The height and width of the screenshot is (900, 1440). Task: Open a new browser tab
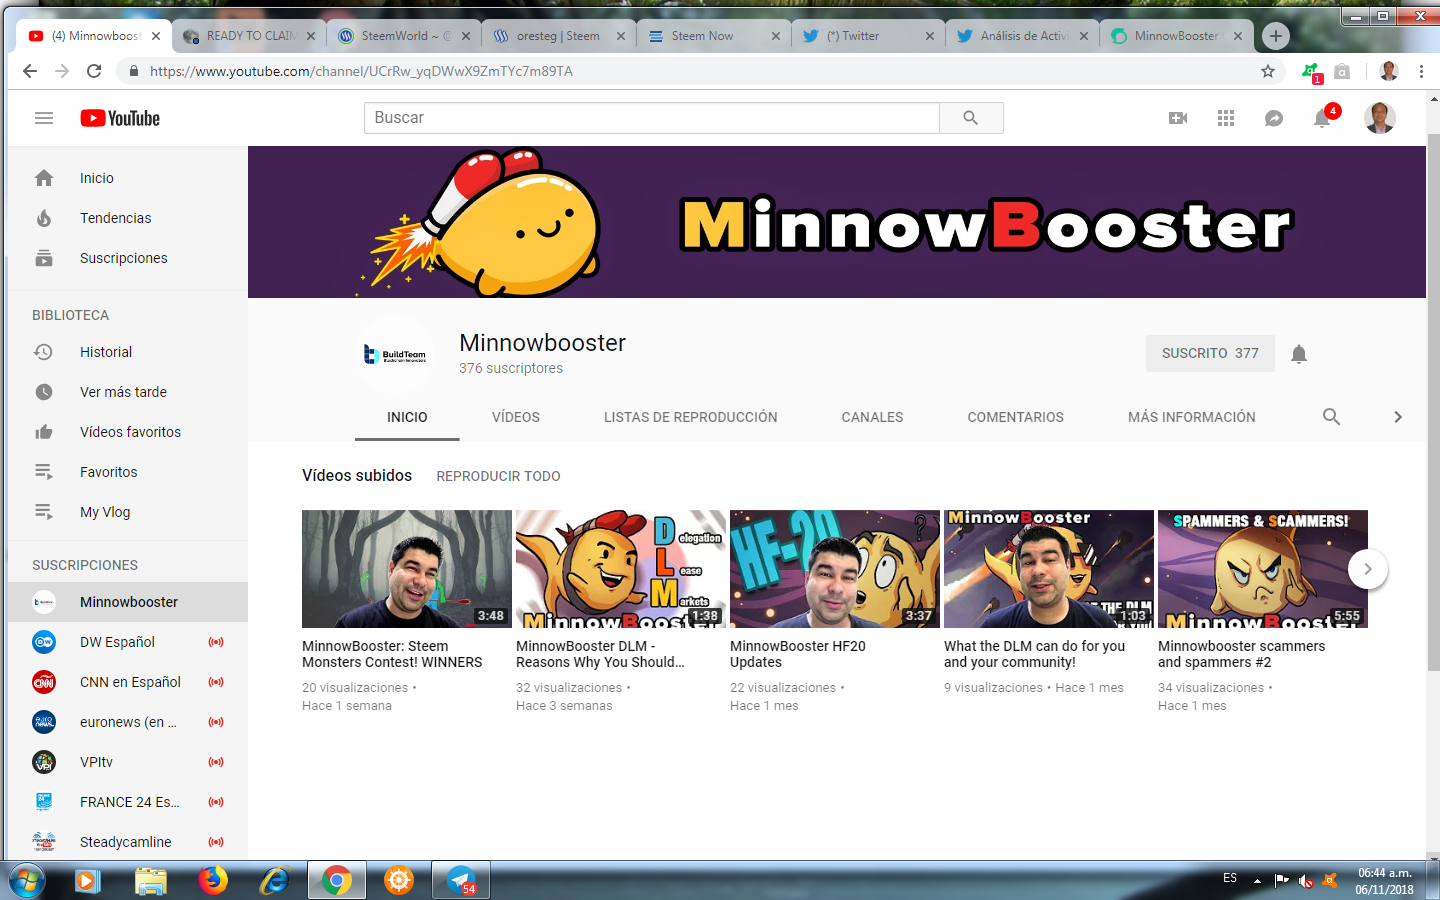pos(1275,36)
